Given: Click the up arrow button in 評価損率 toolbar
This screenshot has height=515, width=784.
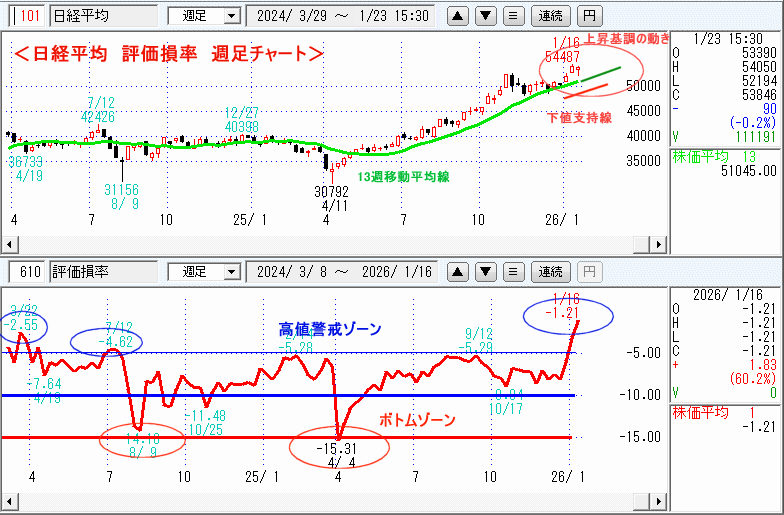Looking at the screenshot, I should point(457,272).
